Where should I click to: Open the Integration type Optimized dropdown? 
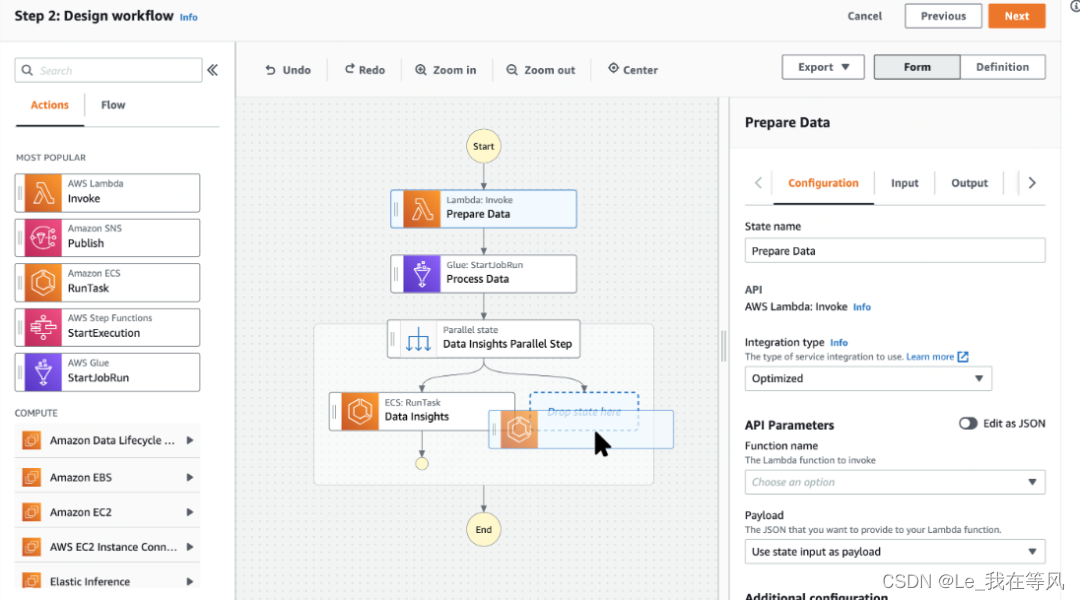click(868, 378)
